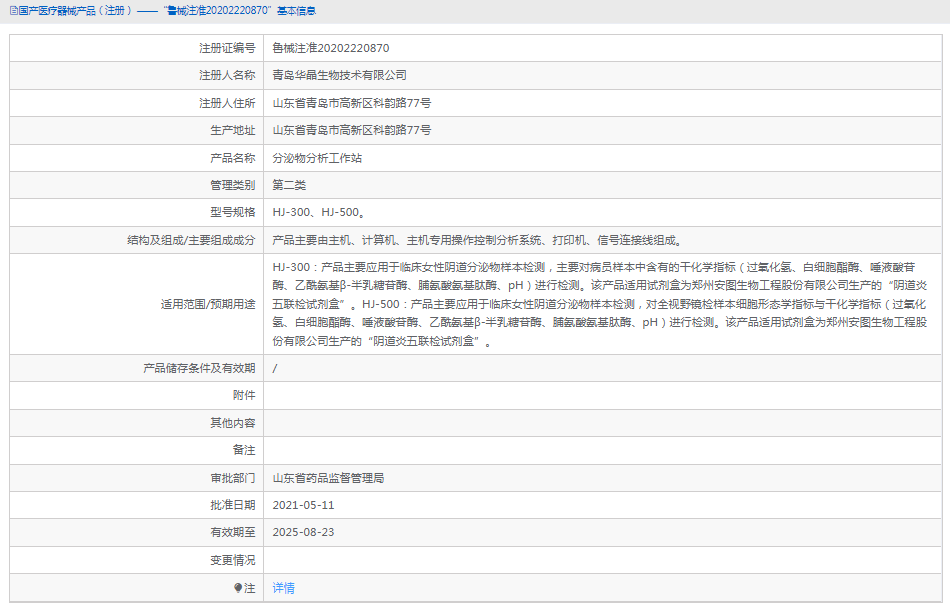Click the 管理类别 label cell
The image size is (950, 606).
click(x=137, y=185)
